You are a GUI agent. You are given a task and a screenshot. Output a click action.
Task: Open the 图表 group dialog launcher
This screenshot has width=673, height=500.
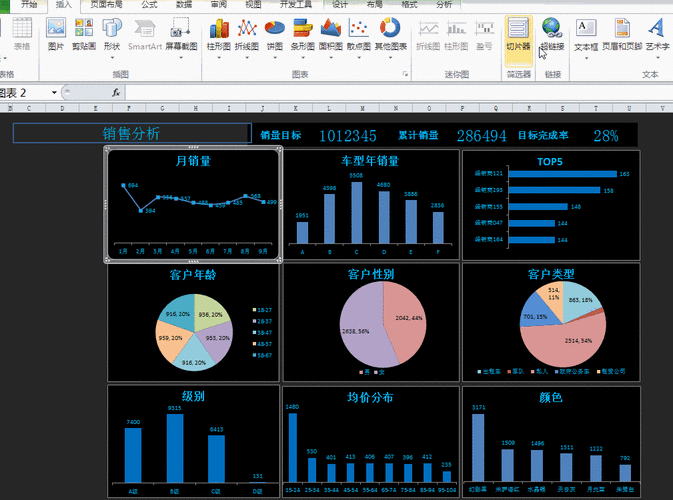pyautogui.click(x=405, y=74)
